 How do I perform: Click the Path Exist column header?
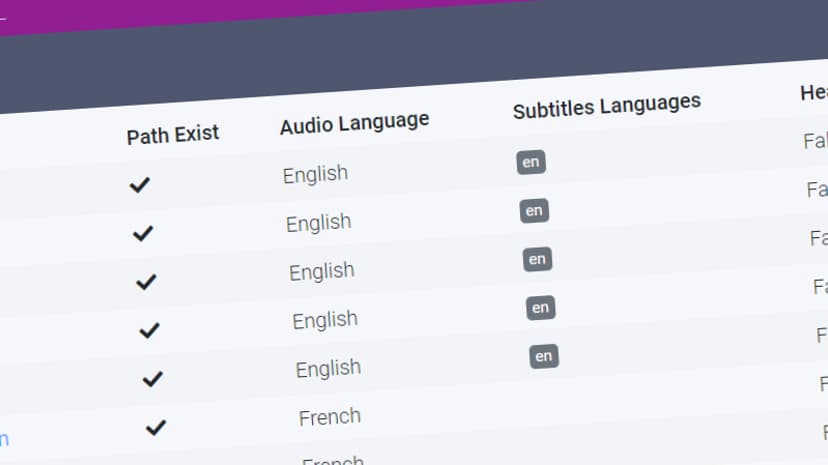click(x=173, y=135)
